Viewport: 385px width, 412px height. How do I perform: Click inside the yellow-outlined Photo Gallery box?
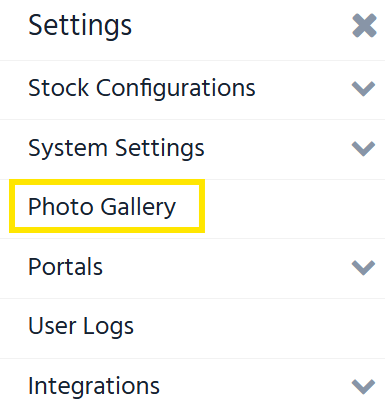[x=107, y=206]
